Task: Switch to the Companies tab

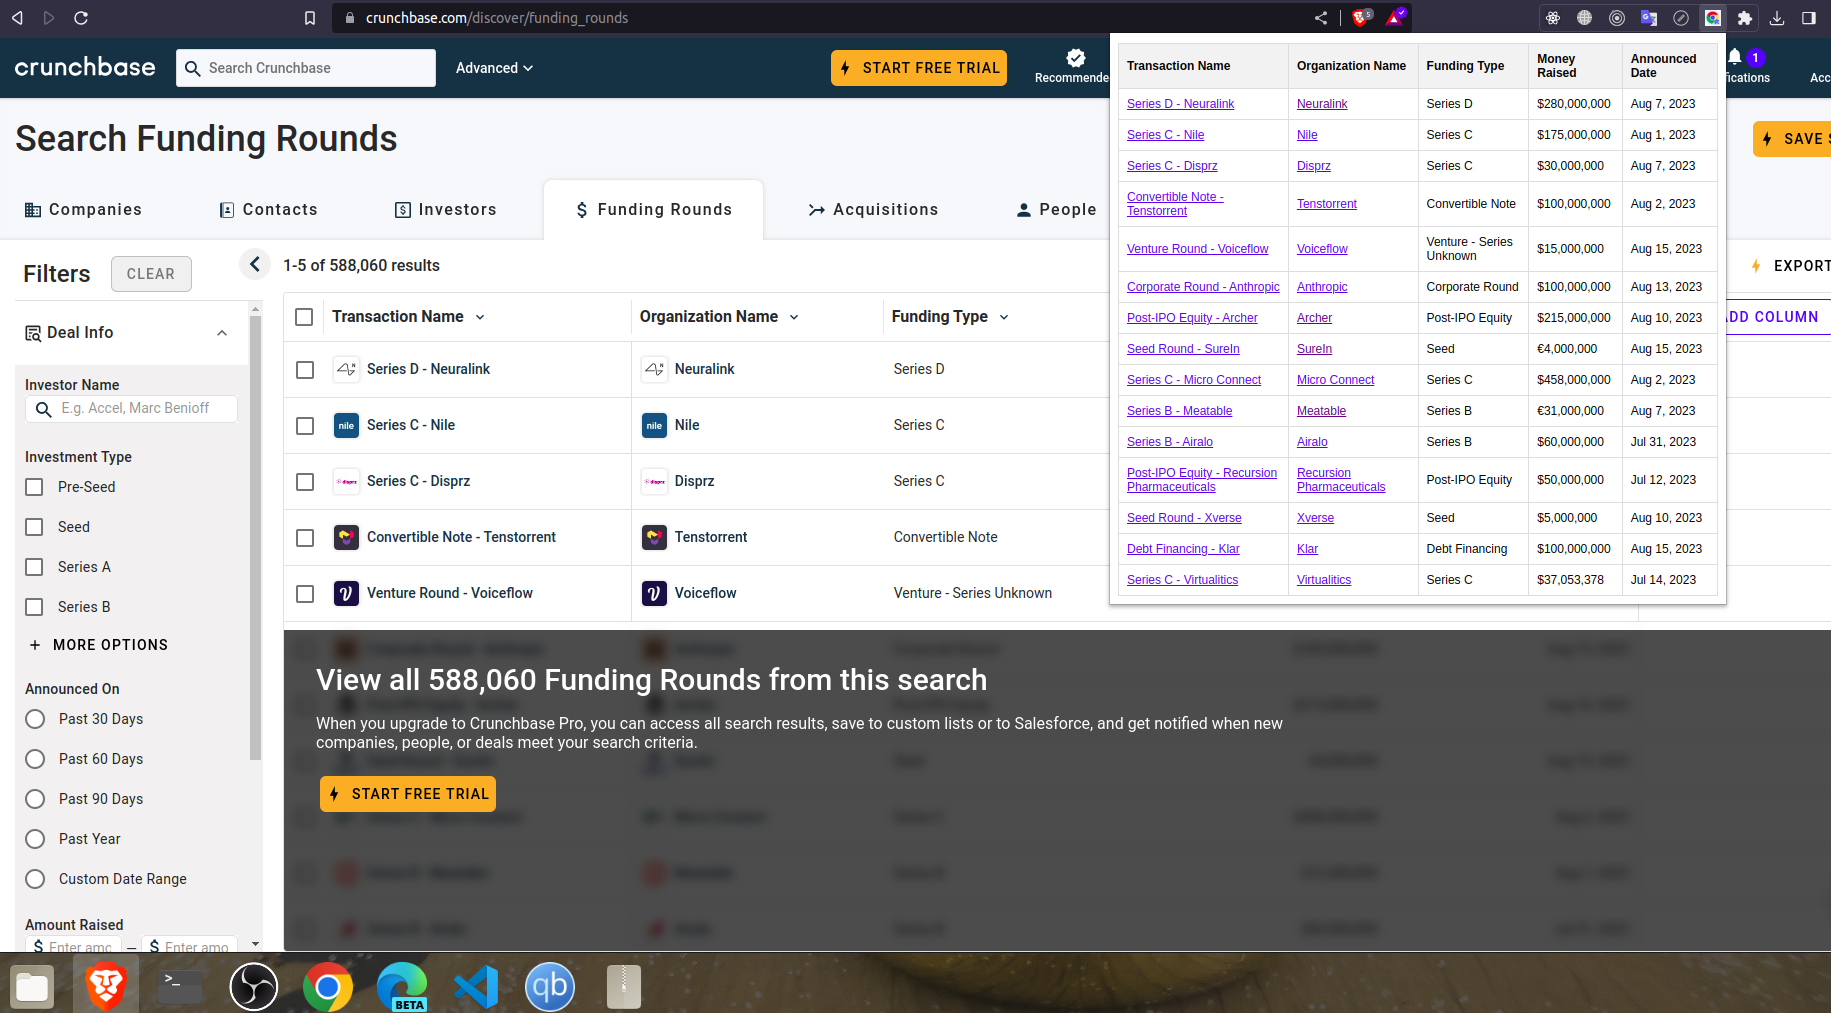Action: click(83, 209)
